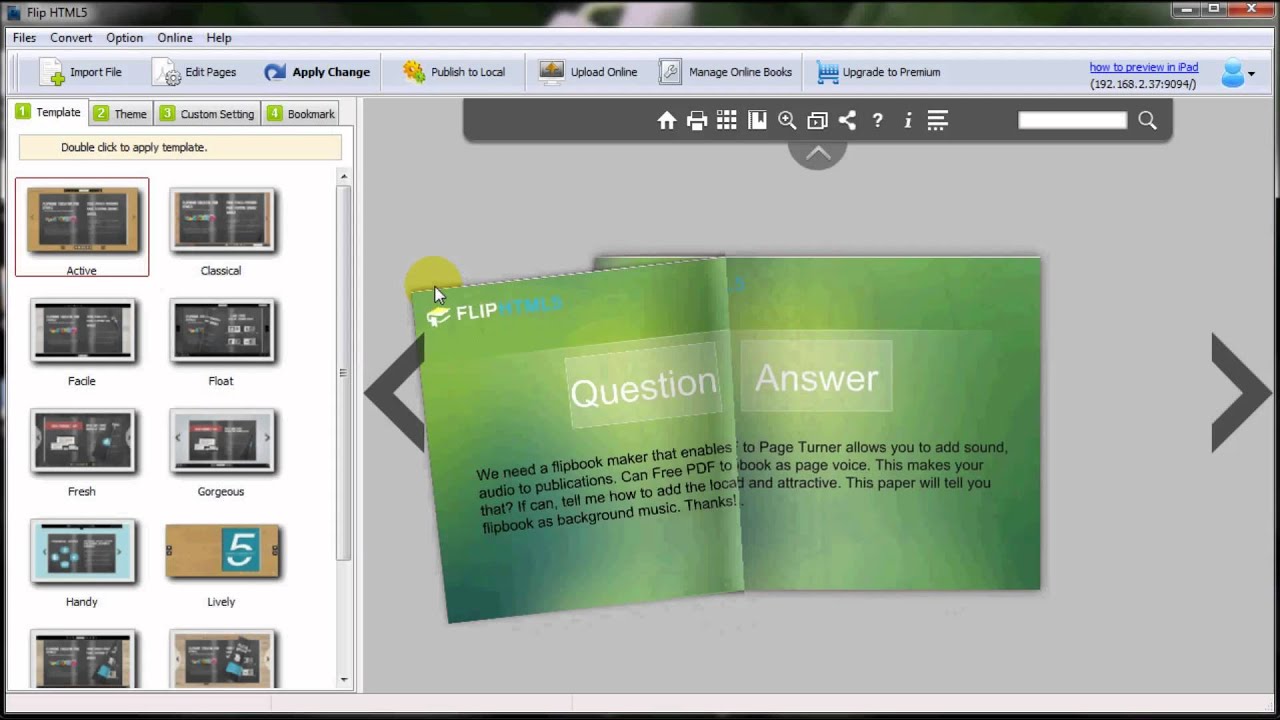
Task: Open the Help menu
Action: pyautogui.click(x=219, y=38)
